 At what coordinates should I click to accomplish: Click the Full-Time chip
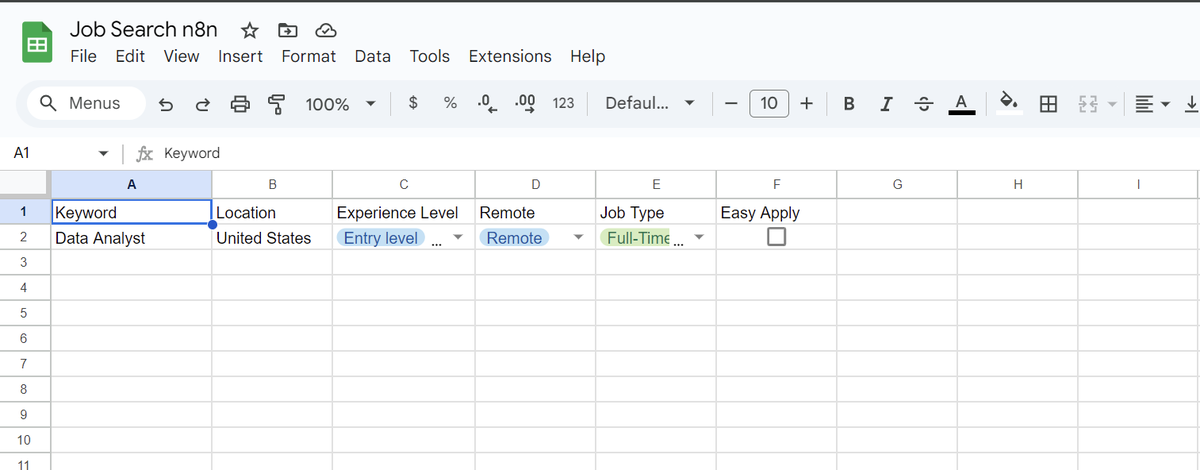click(x=638, y=238)
